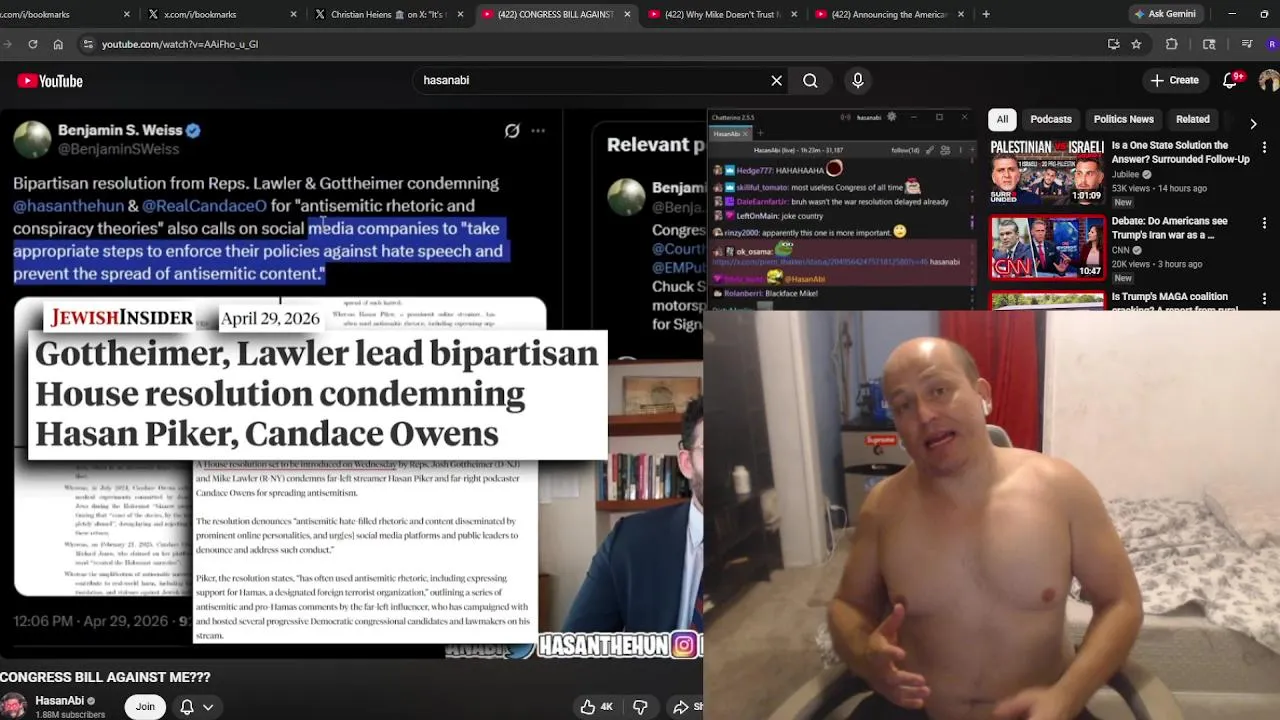Open Chatterino settings gear icon

click(x=892, y=117)
